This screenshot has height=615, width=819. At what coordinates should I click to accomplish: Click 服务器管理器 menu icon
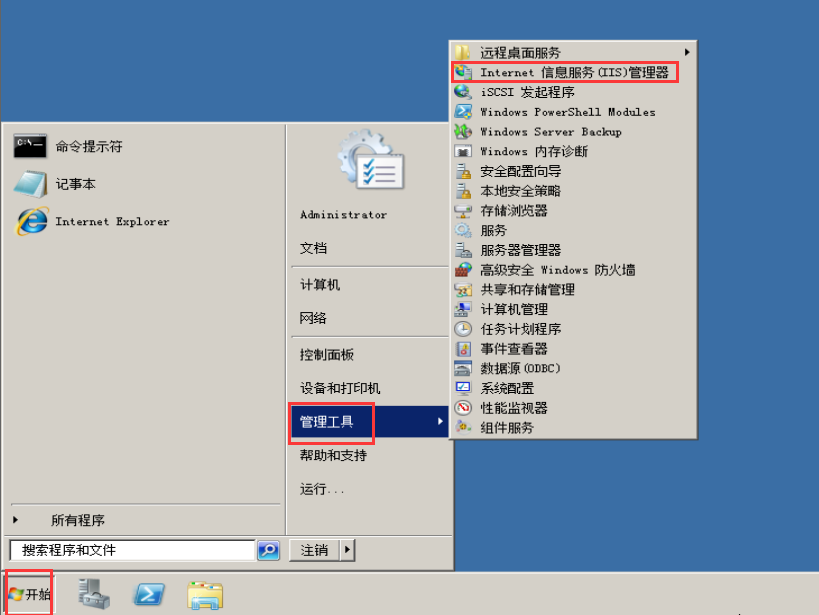tap(463, 250)
